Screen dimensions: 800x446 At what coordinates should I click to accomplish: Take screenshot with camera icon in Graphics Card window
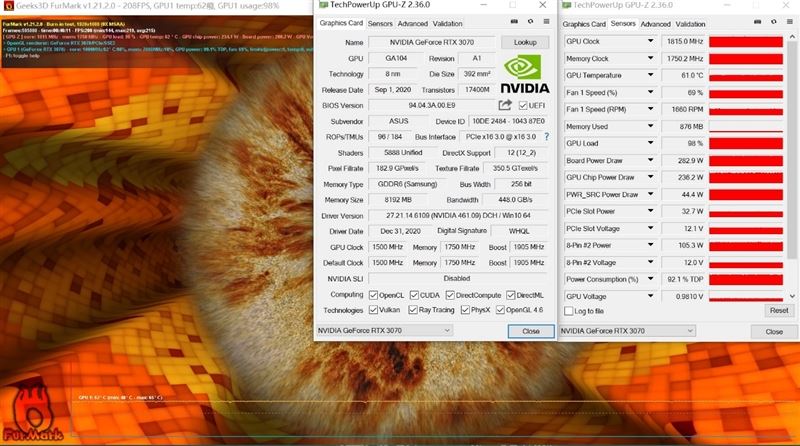(x=514, y=21)
